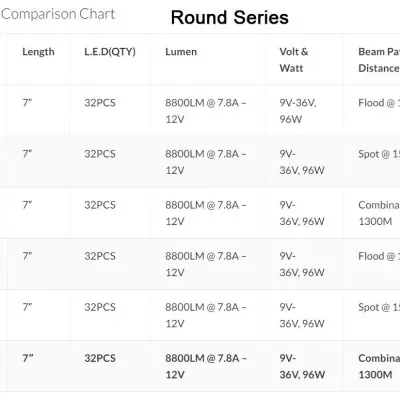Click the second row's Spot beam cell
The width and height of the screenshot is (400, 400).
tap(379, 154)
